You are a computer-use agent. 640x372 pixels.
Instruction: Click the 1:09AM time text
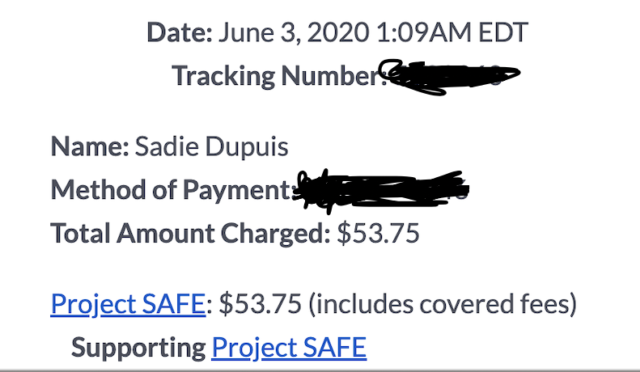tap(424, 33)
